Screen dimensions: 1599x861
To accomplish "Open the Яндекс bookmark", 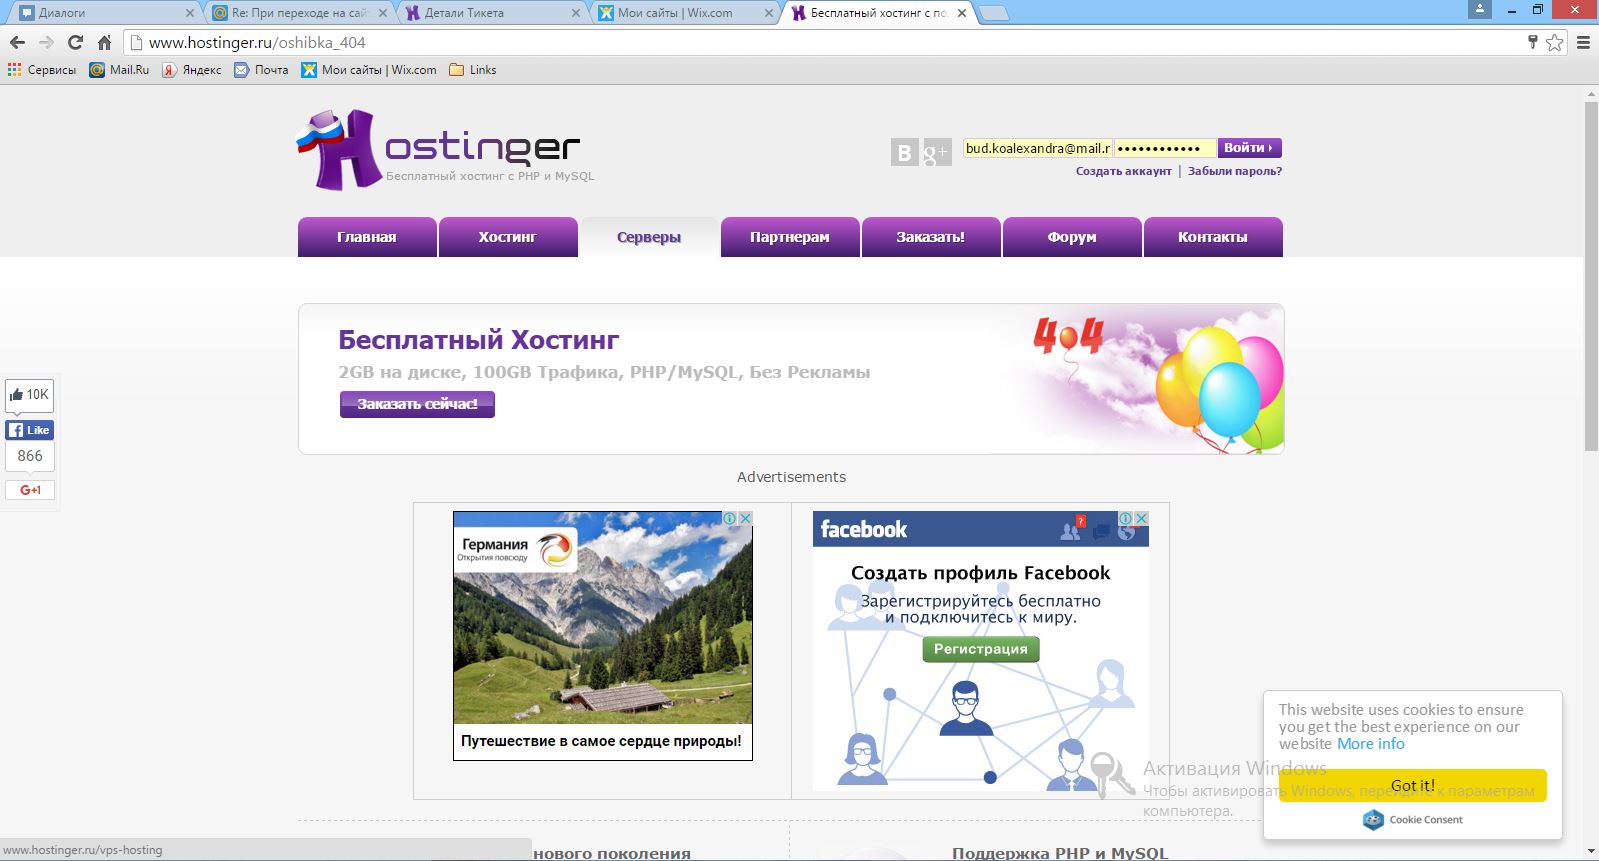I will 192,70.
